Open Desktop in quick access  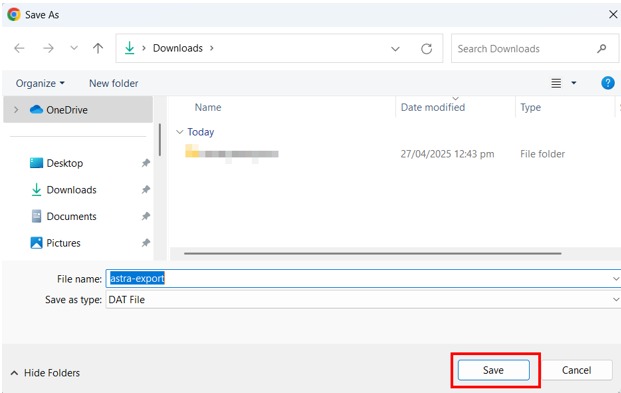point(65,163)
